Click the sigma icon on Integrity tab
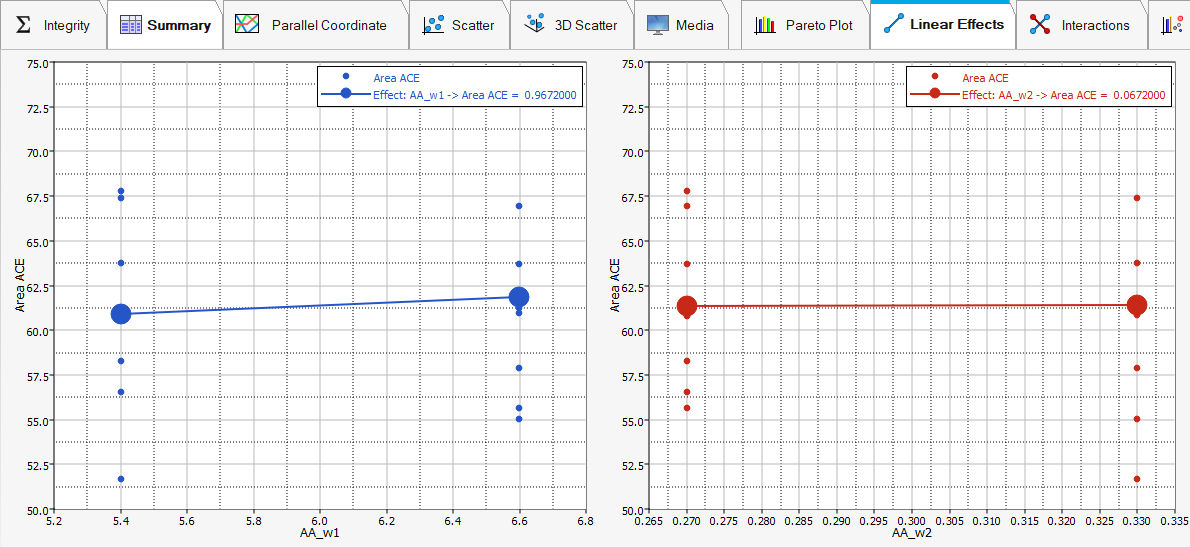 coord(23,25)
